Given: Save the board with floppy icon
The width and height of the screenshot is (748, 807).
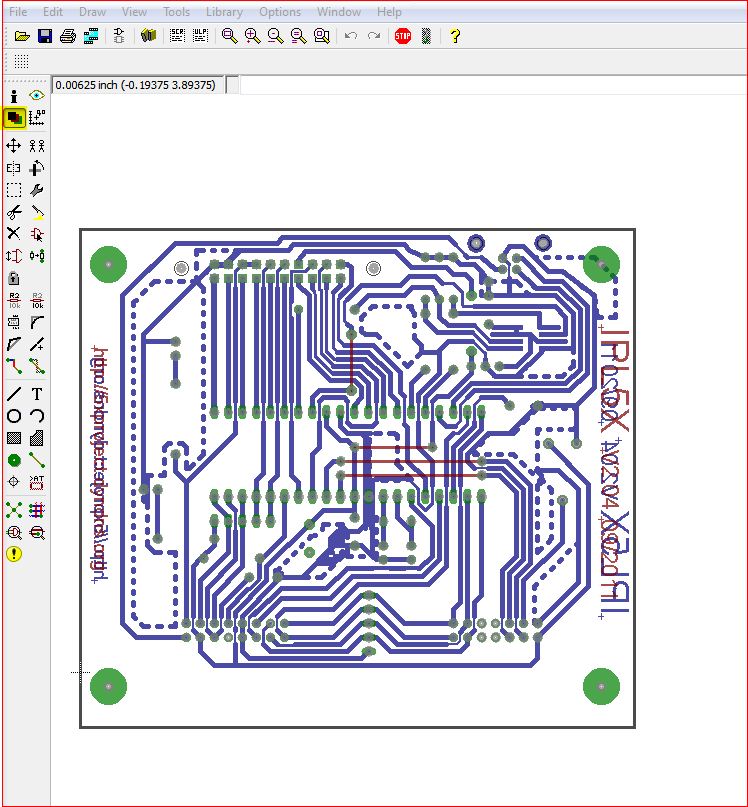Looking at the screenshot, I should 45,36.
